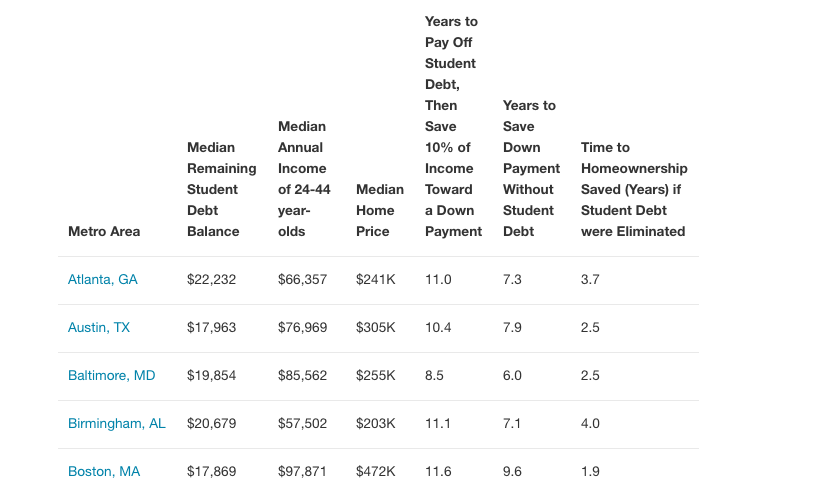The height and width of the screenshot is (493, 823).
Task: Follow the Birmingham, AL link
Action: pos(116,424)
